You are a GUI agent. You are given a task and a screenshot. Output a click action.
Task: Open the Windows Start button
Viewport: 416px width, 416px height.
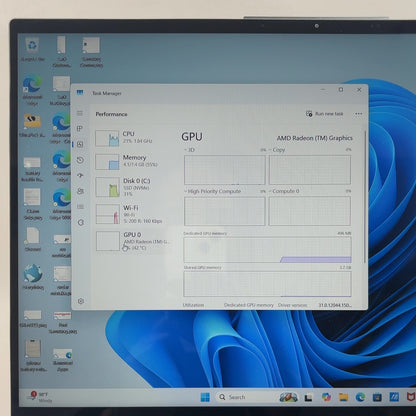(205, 397)
